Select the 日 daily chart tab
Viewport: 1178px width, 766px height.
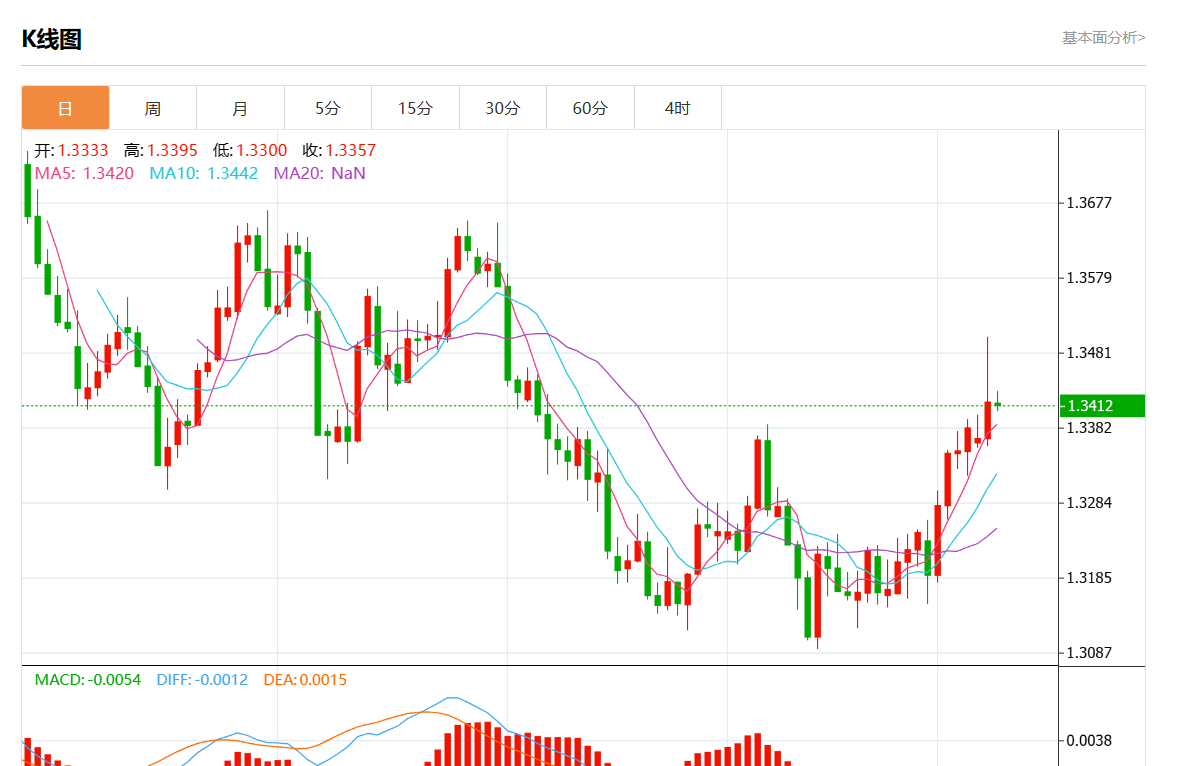pos(65,108)
